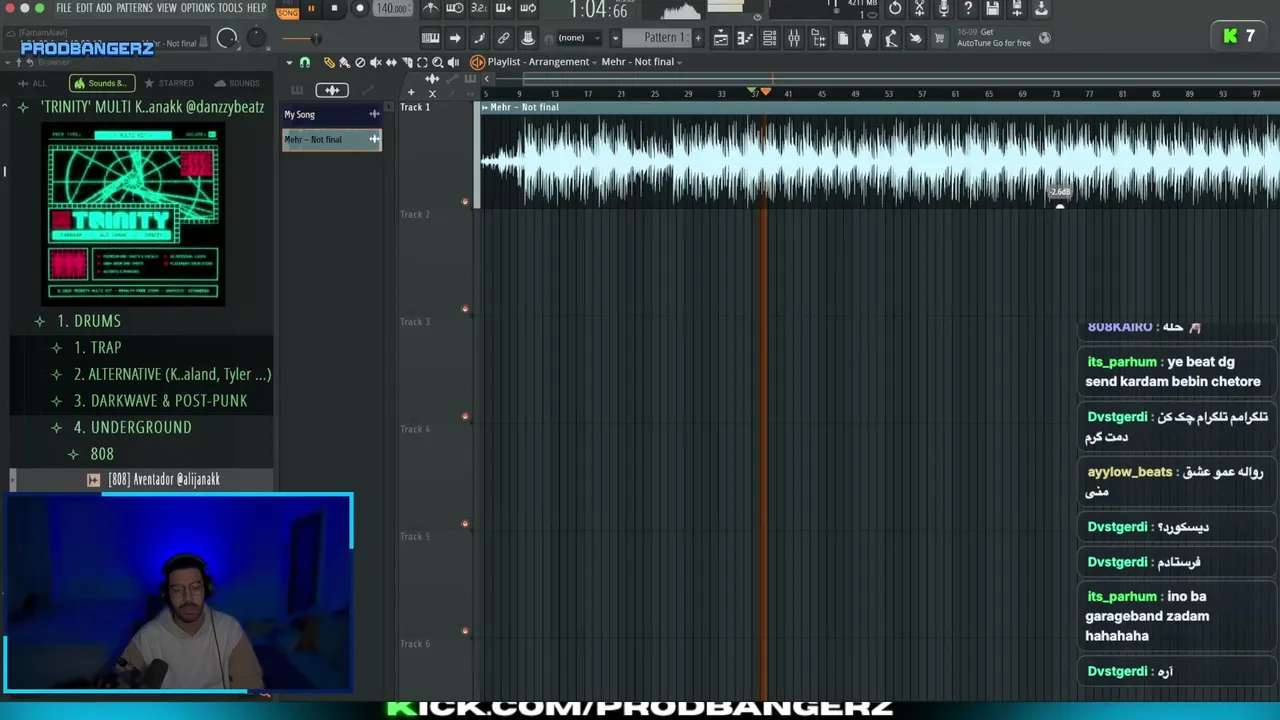Click the 140.000 tempo field

point(391,9)
